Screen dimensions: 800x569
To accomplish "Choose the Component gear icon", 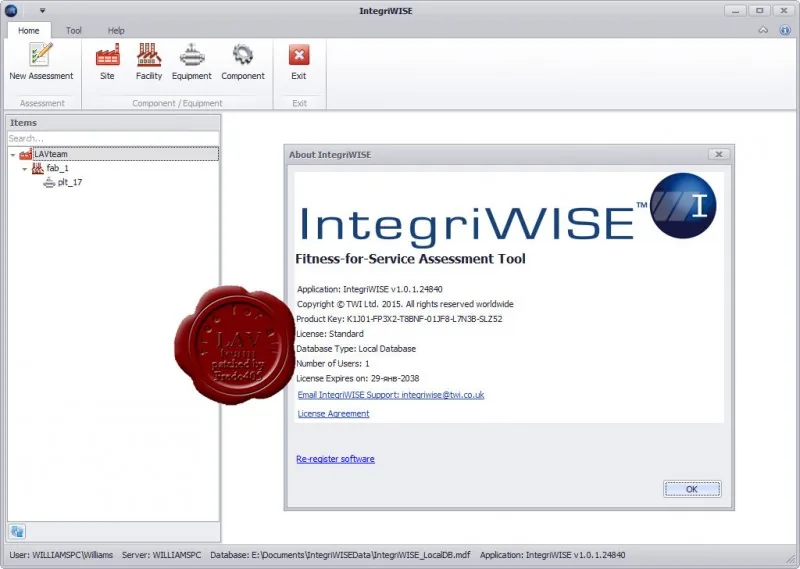I will pos(243,55).
